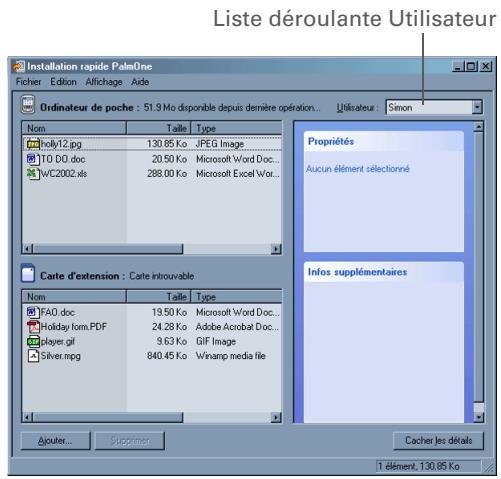501x479 pixels.
Task: Sort handheld list by Type column
Action: tap(236, 128)
